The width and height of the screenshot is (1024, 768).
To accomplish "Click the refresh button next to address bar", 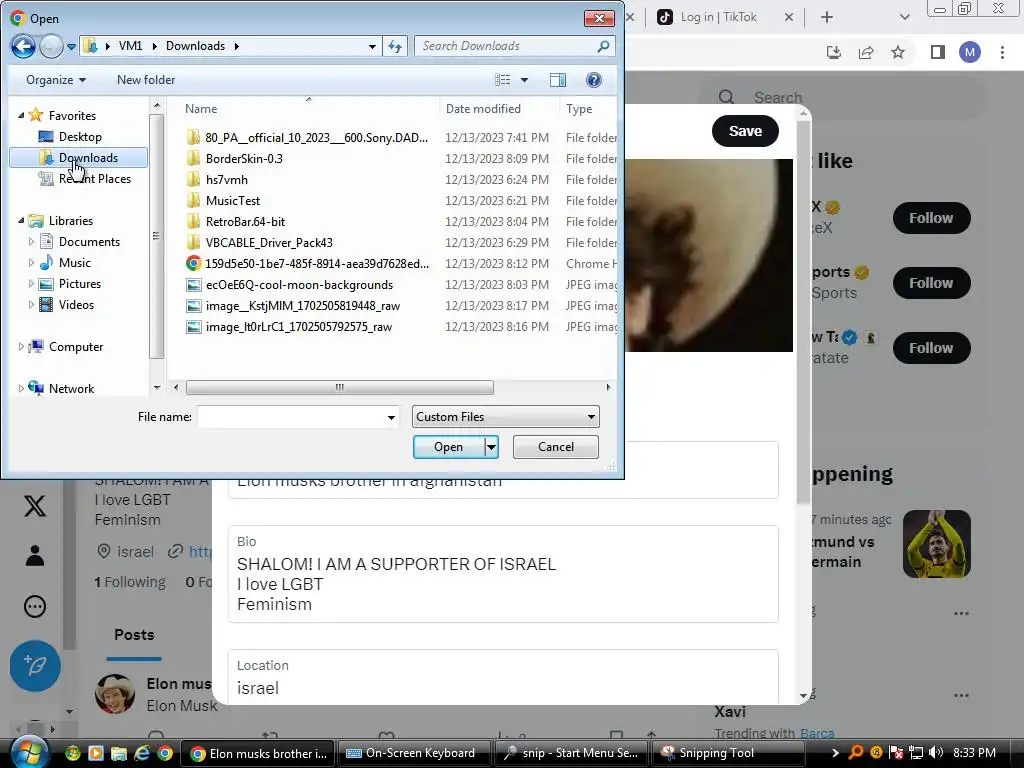I will (395, 46).
